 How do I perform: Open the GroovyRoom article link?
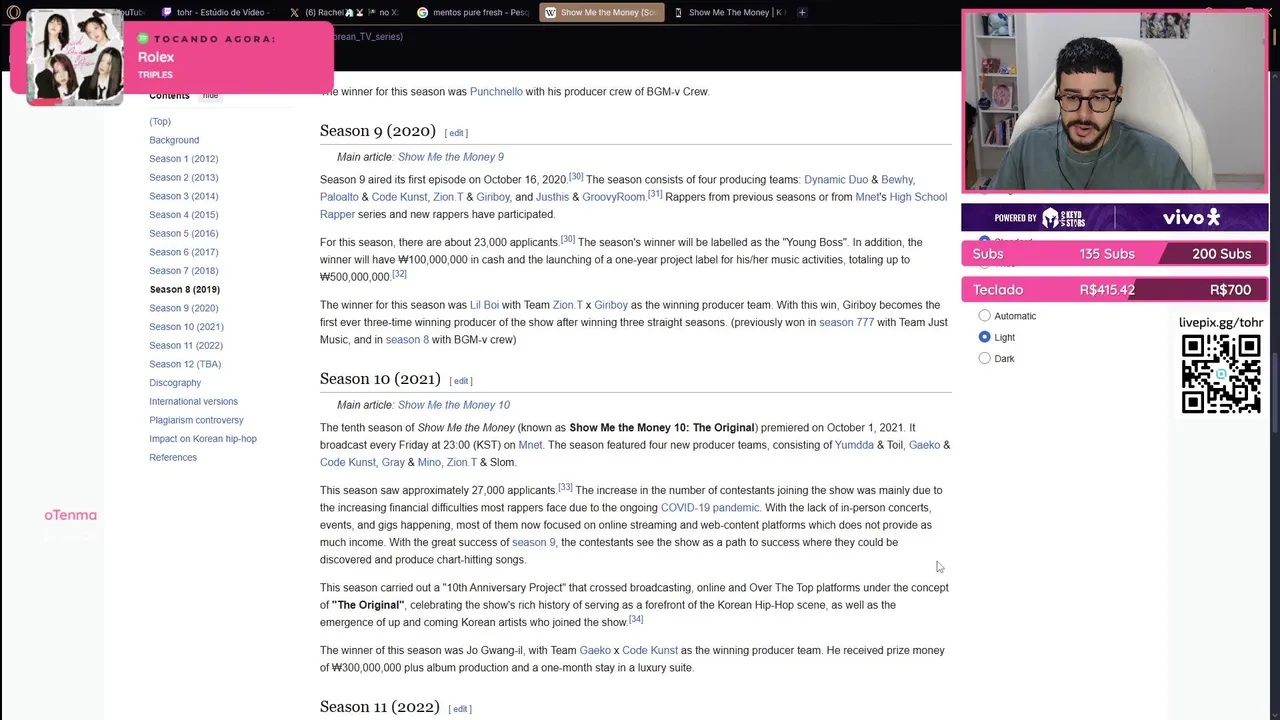(613, 197)
